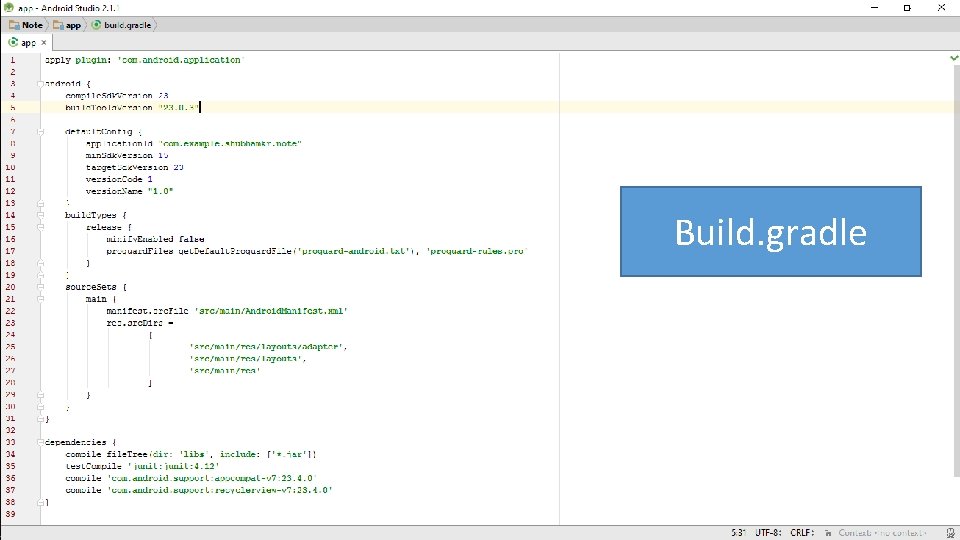Select the app editor tab
960x540 pixels.
click(x=28, y=42)
